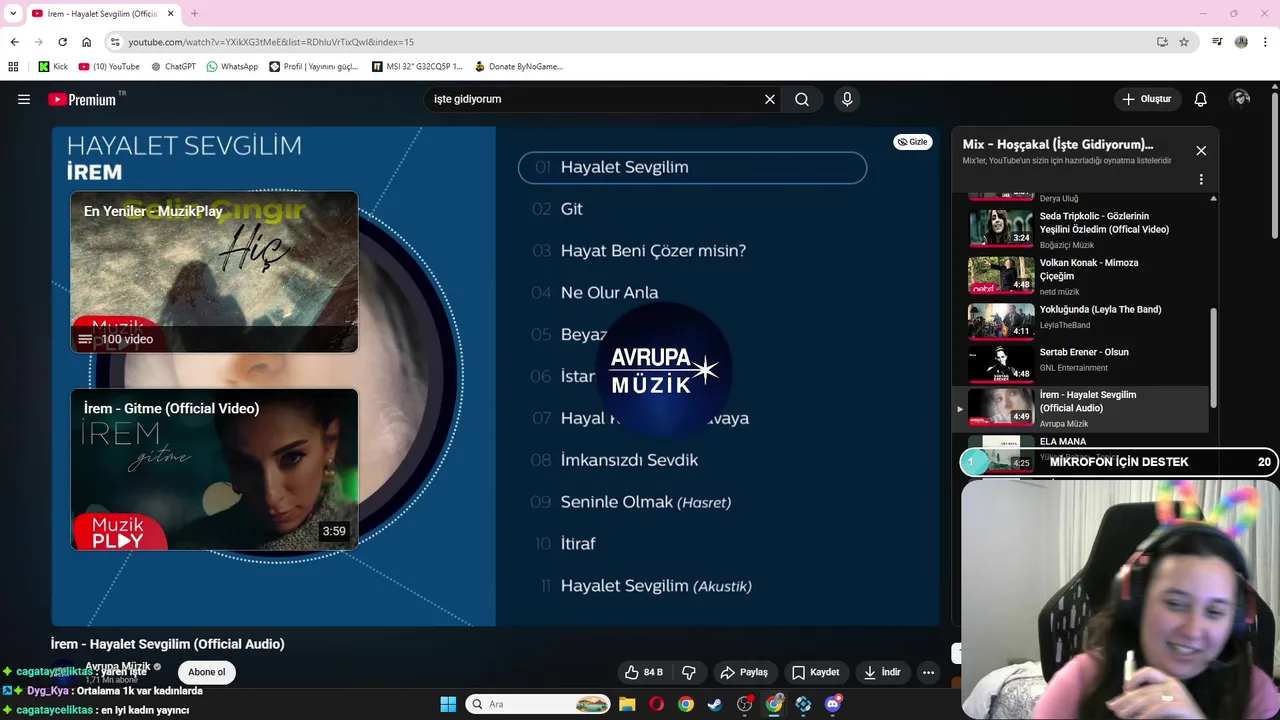Click the Windows taskbar Ara search box

(538, 704)
